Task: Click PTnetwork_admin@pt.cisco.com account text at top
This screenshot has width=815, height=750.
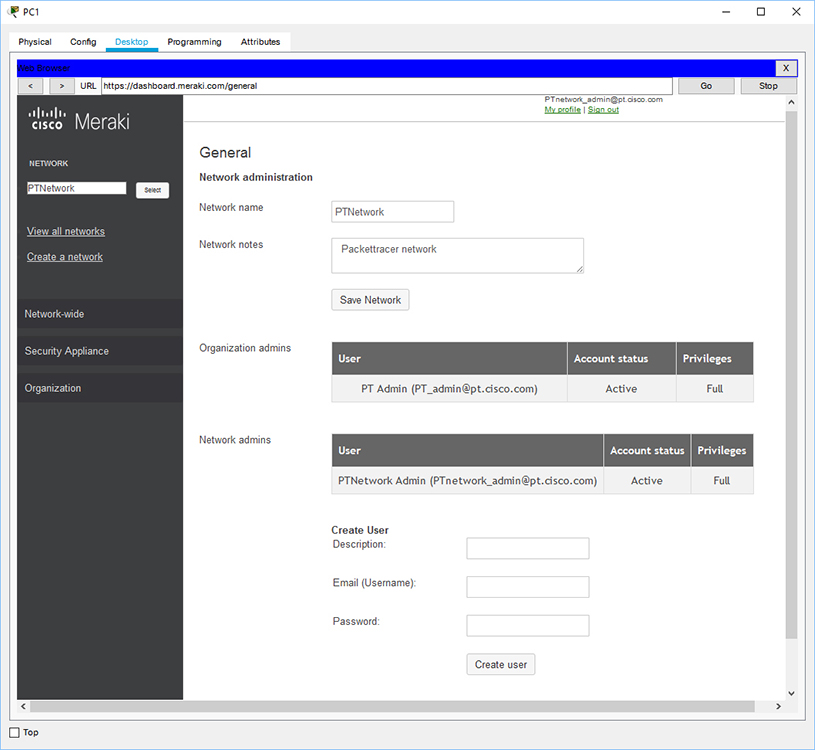Action: click(603, 99)
